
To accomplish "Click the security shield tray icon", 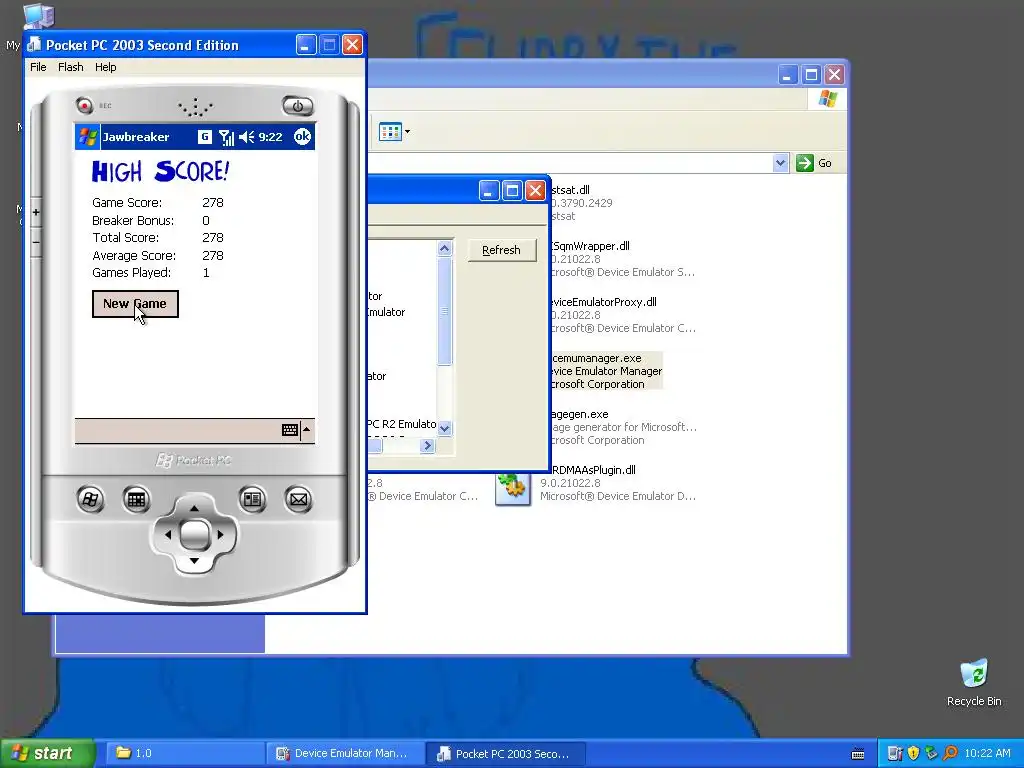I will [x=913, y=754].
